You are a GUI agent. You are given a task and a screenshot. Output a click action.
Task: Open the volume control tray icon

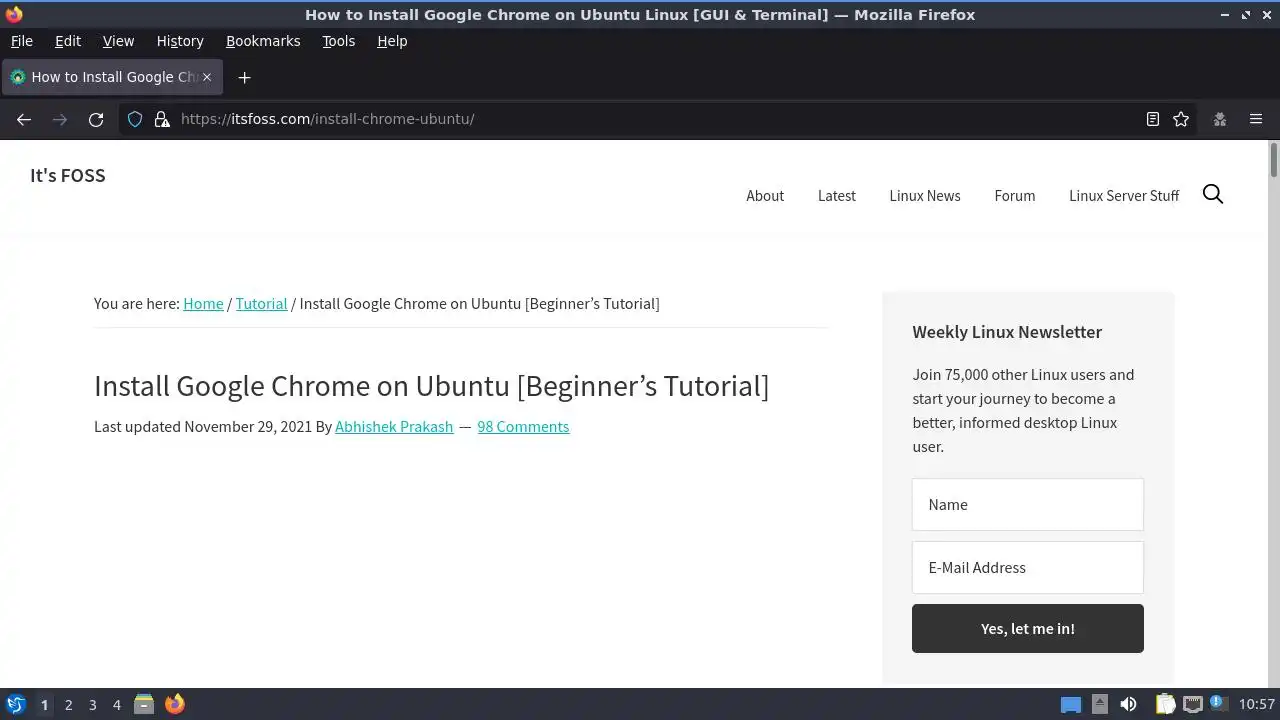click(1128, 704)
